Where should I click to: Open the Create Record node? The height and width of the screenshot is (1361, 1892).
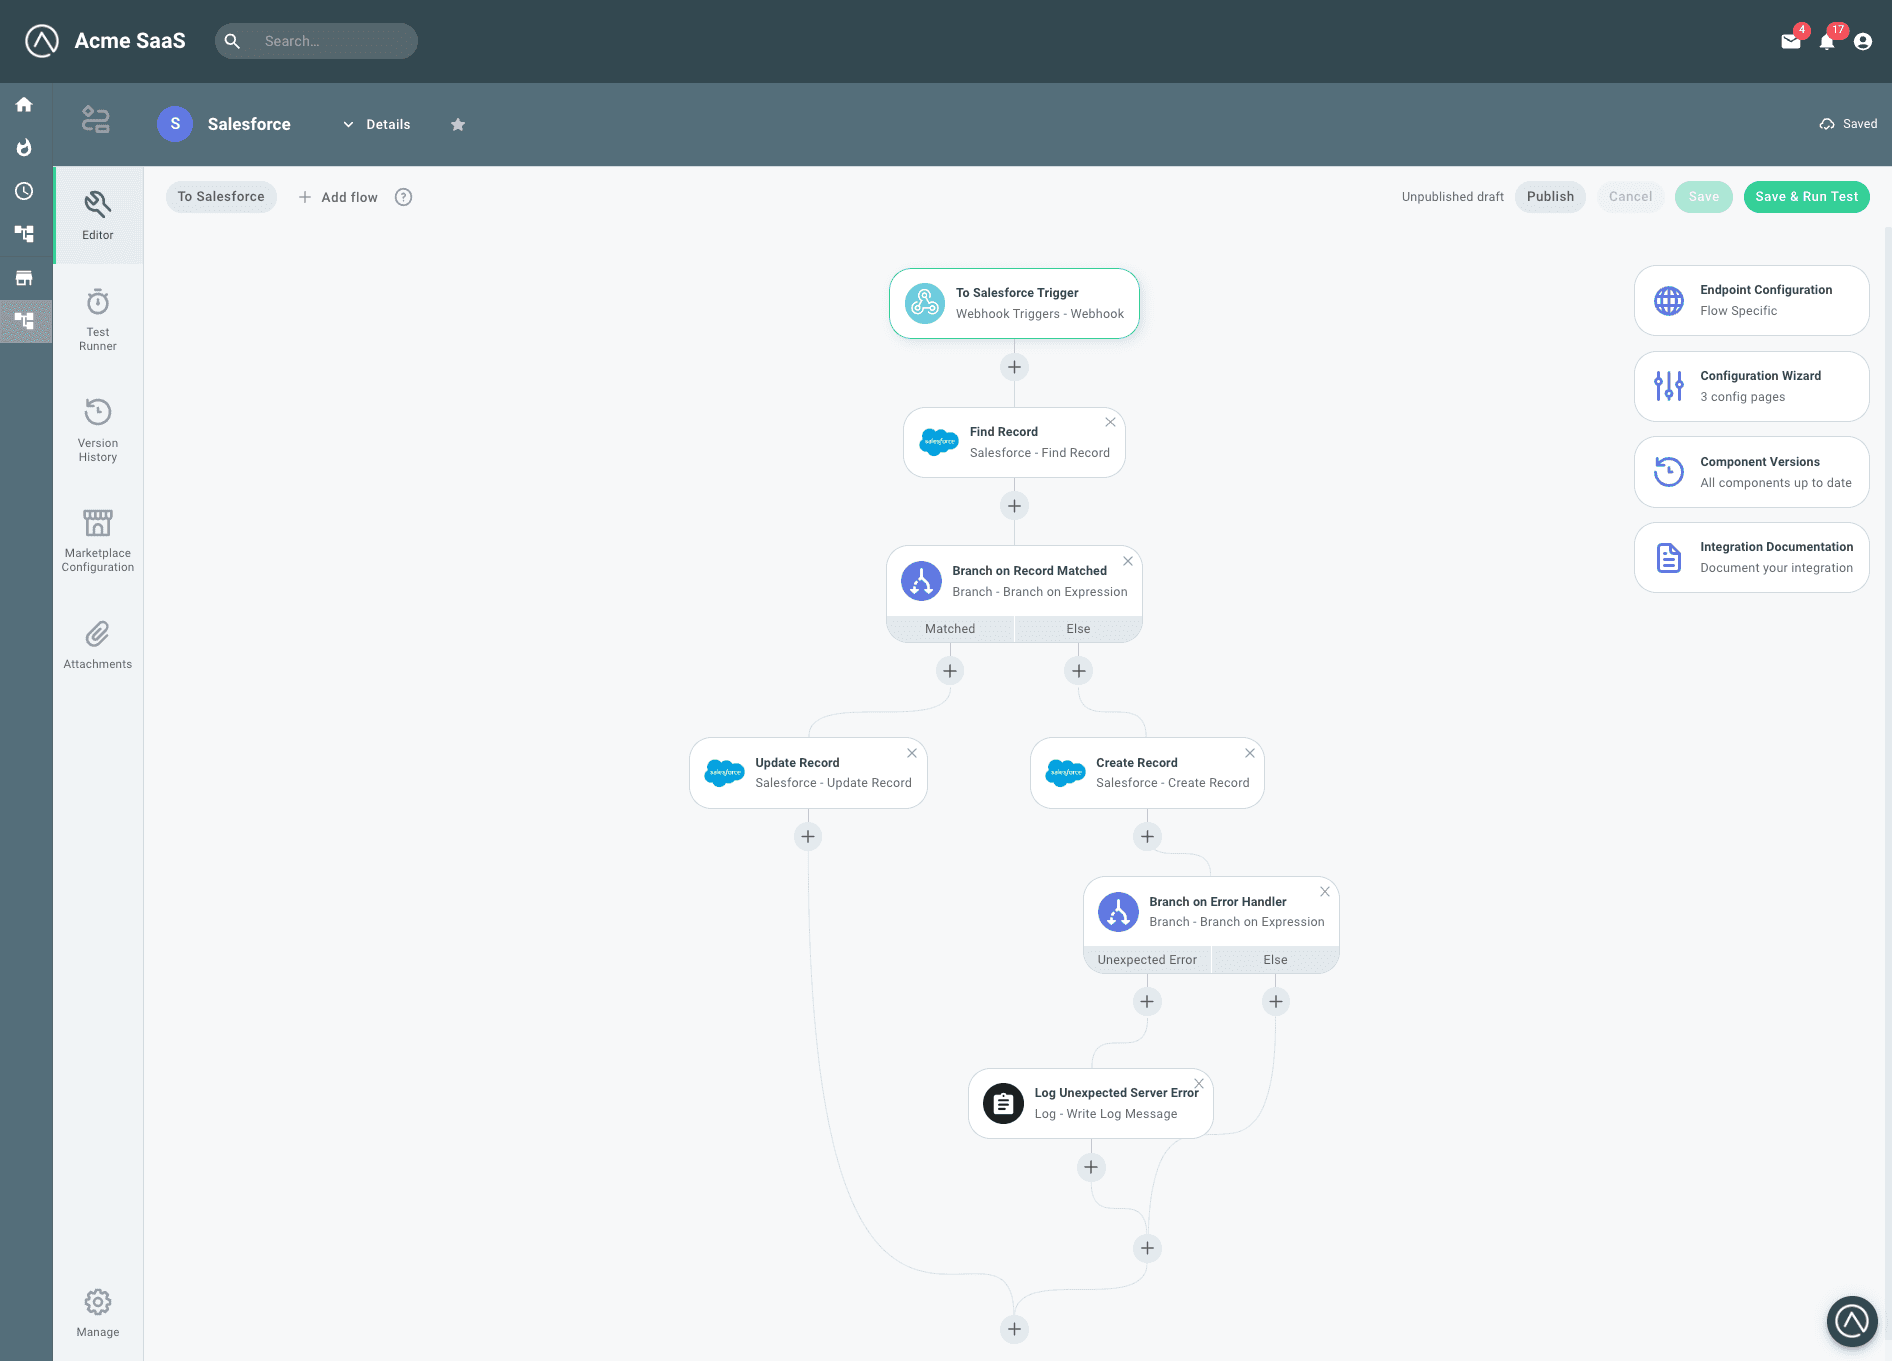pyautogui.click(x=1147, y=773)
